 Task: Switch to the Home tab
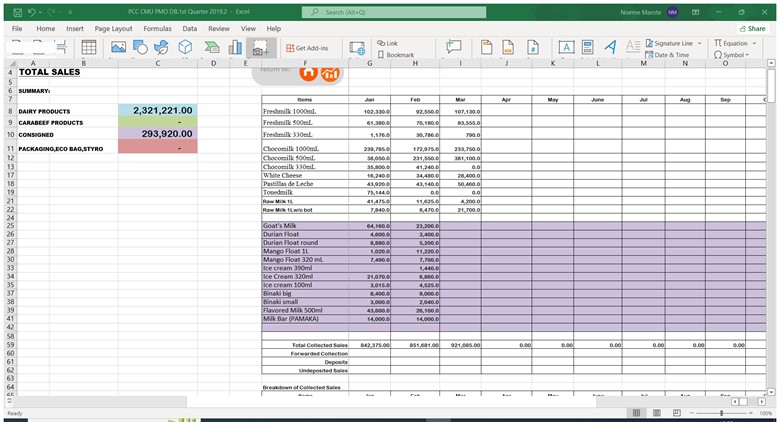coord(46,28)
